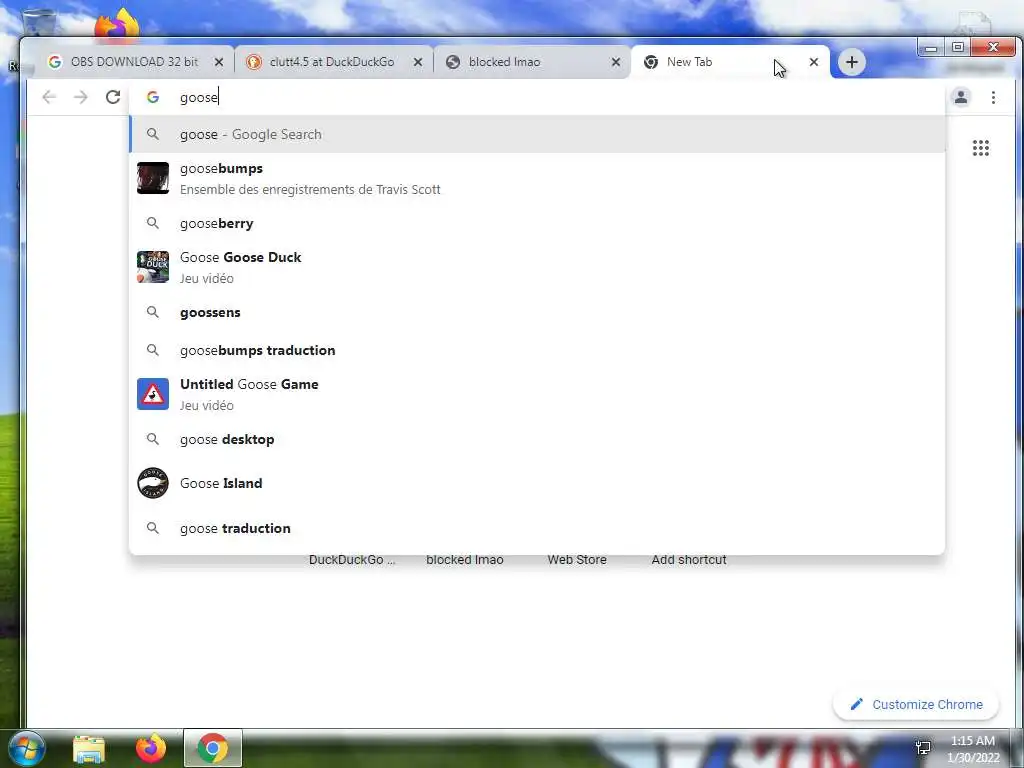Launch Firefox from the taskbar
The height and width of the screenshot is (768, 1024).
click(151, 748)
